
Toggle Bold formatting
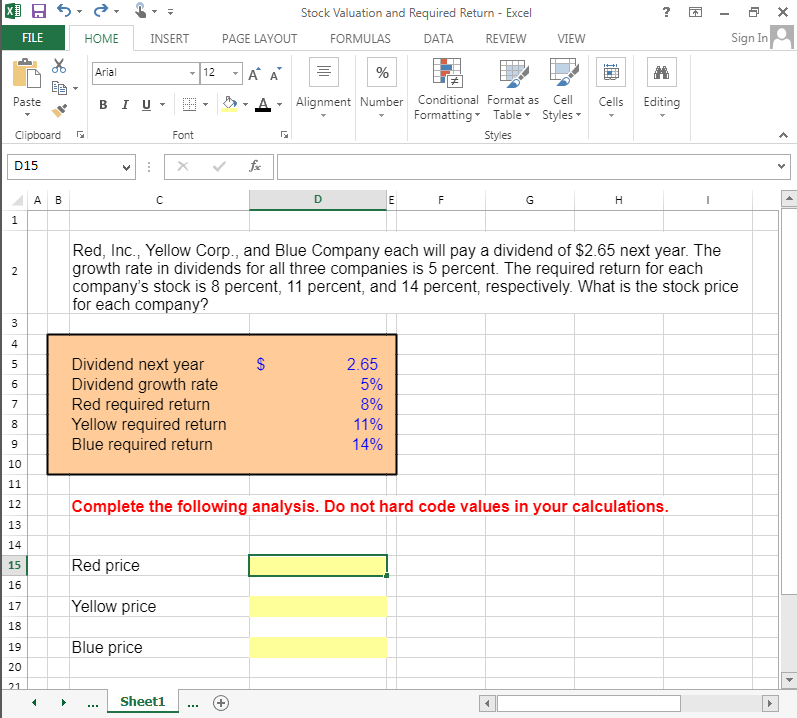[x=103, y=105]
